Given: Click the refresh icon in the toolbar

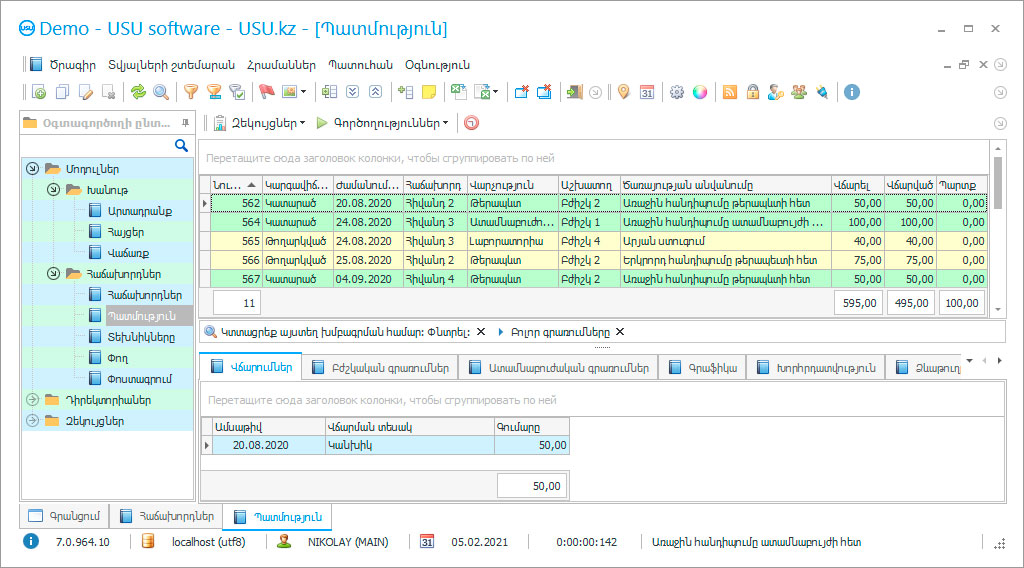Looking at the screenshot, I should [138, 92].
